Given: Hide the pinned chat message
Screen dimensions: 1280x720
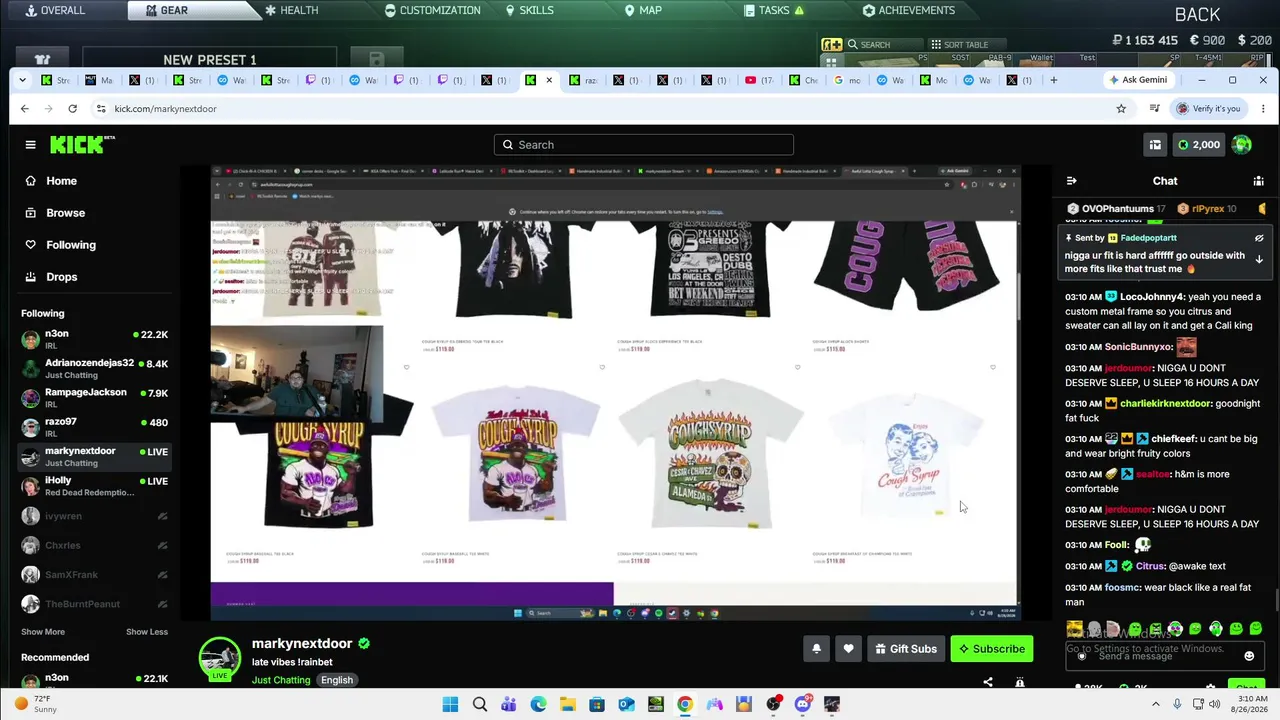Looking at the screenshot, I should pos(1259,238).
